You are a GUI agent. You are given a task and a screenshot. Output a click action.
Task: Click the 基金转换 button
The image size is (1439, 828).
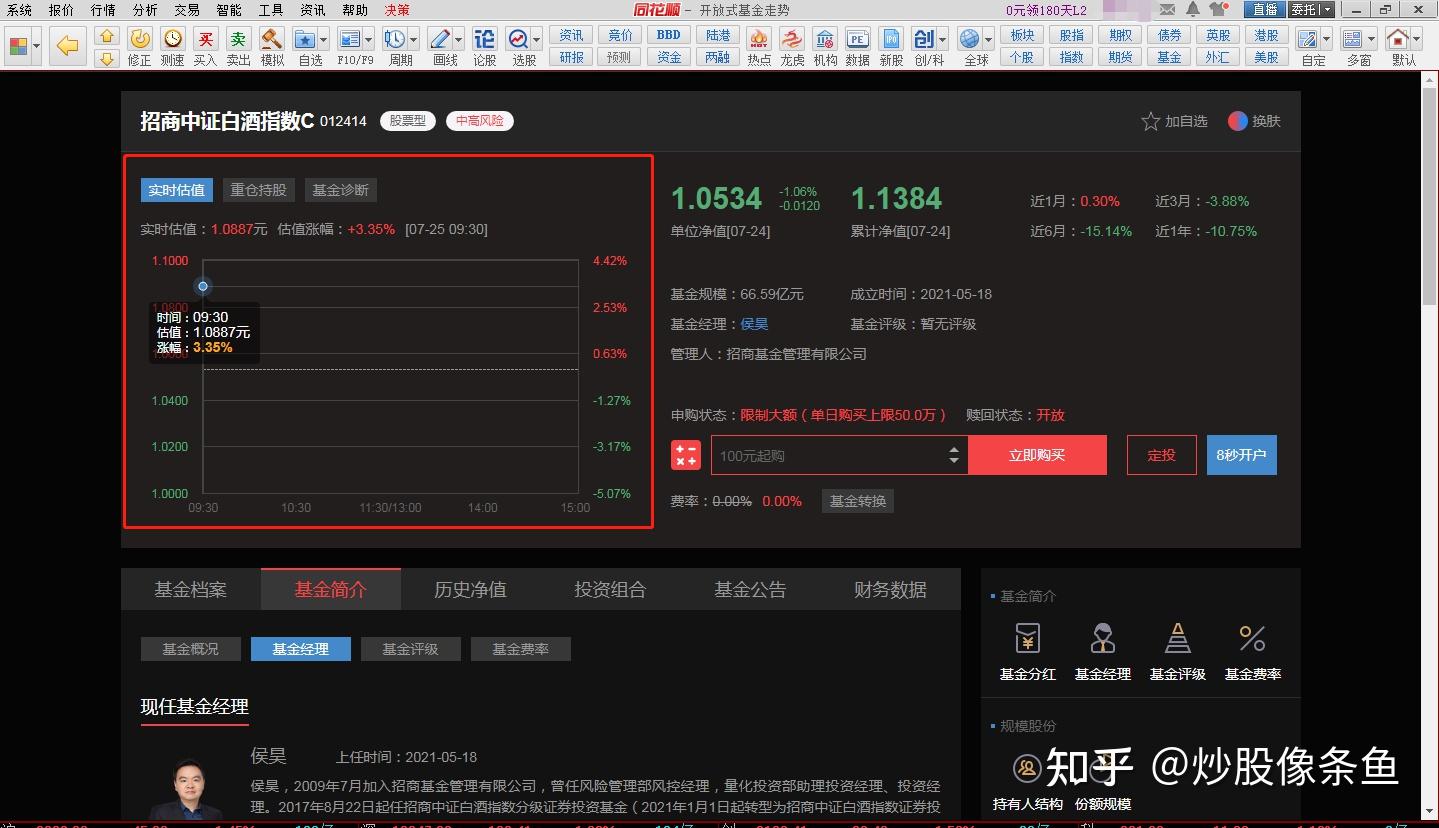click(x=858, y=501)
